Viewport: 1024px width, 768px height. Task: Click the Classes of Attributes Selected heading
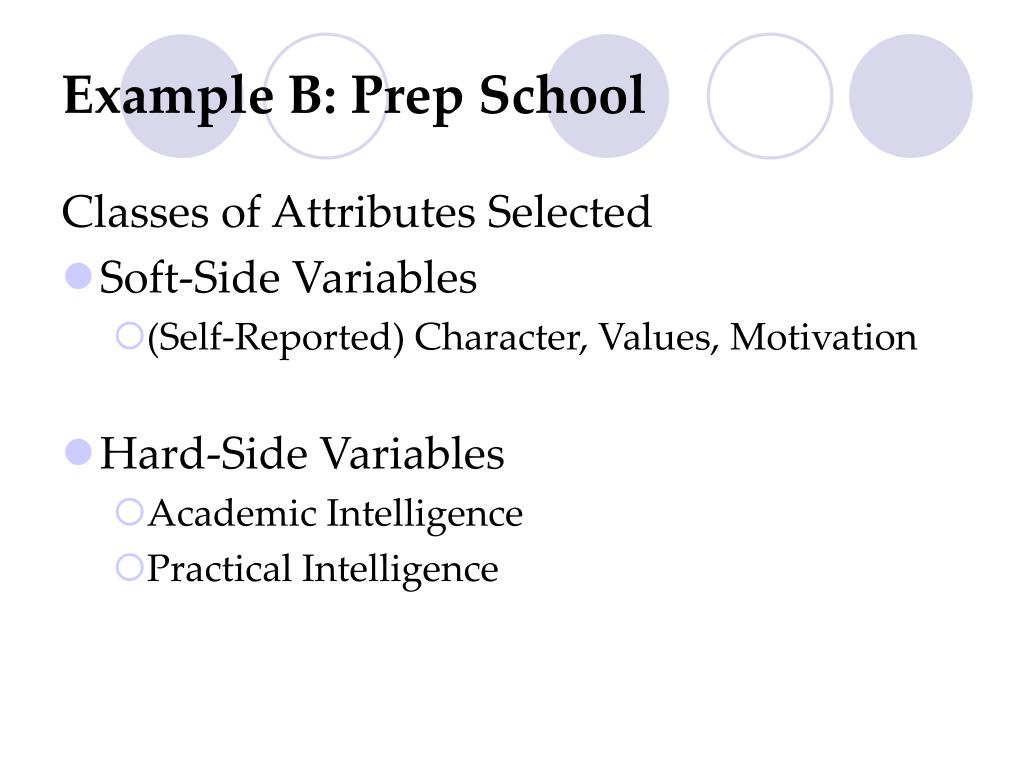tap(357, 212)
